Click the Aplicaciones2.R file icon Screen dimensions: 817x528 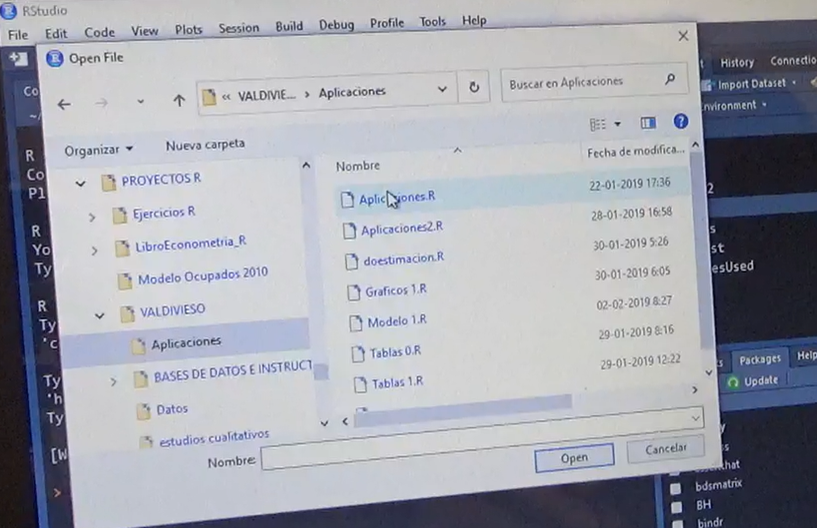click(350, 230)
